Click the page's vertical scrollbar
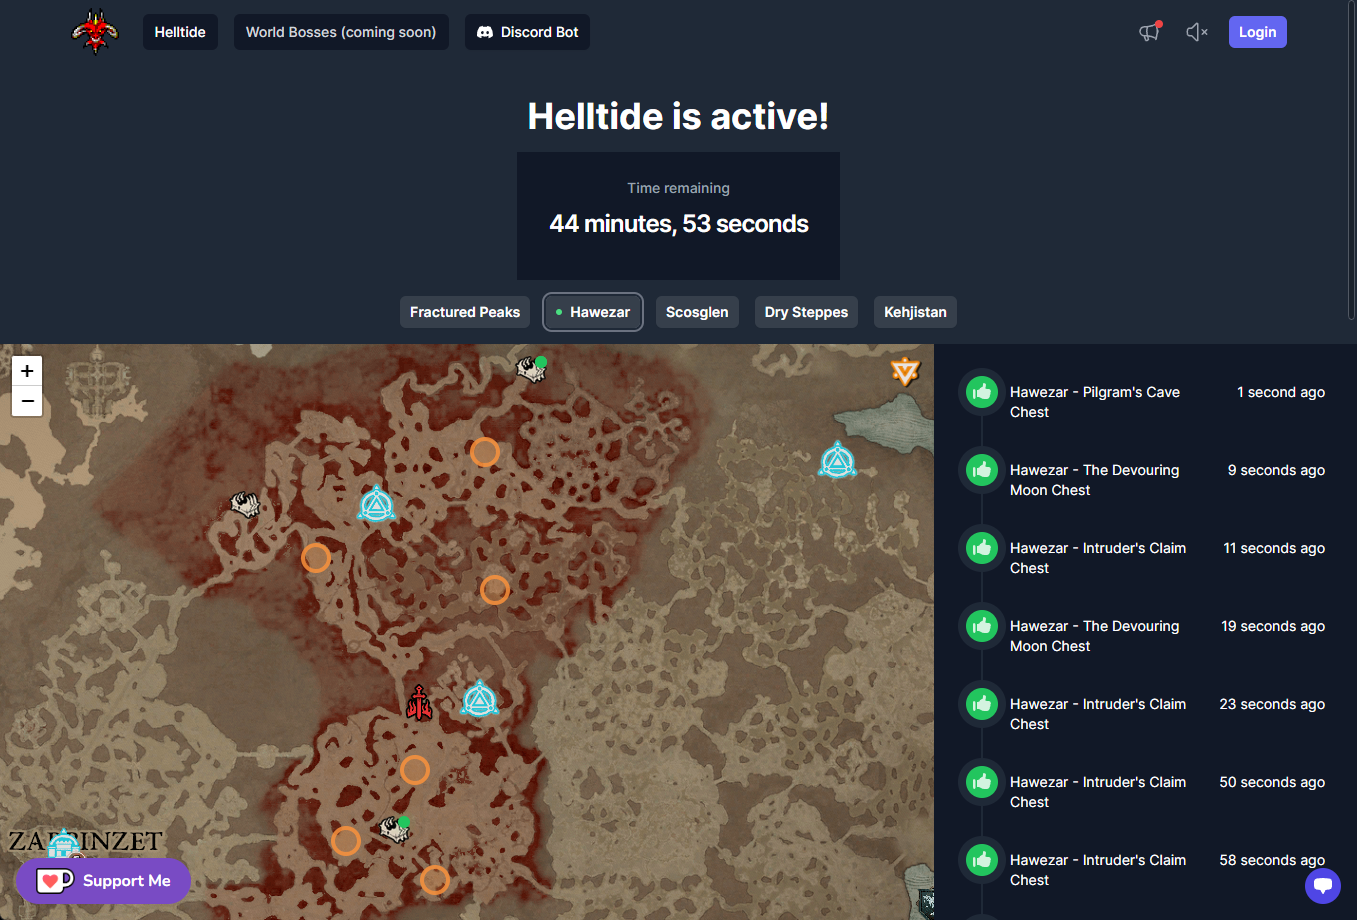Screen dimensions: 1357x920 [1352, 160]
